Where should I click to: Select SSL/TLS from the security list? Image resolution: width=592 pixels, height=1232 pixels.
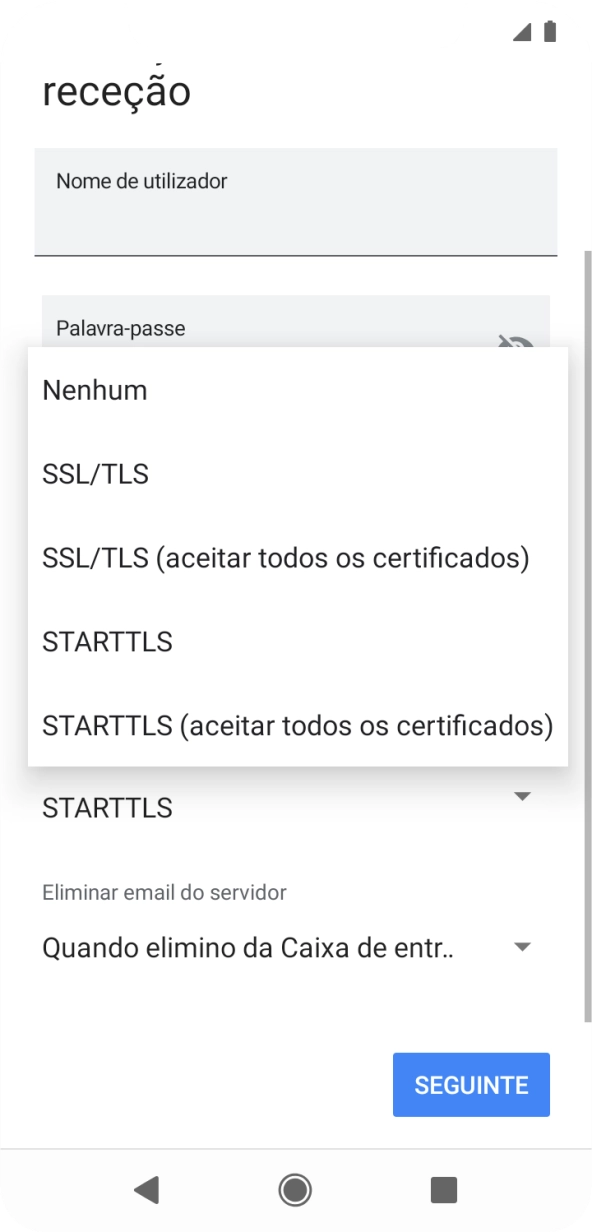tap(94, 474)
